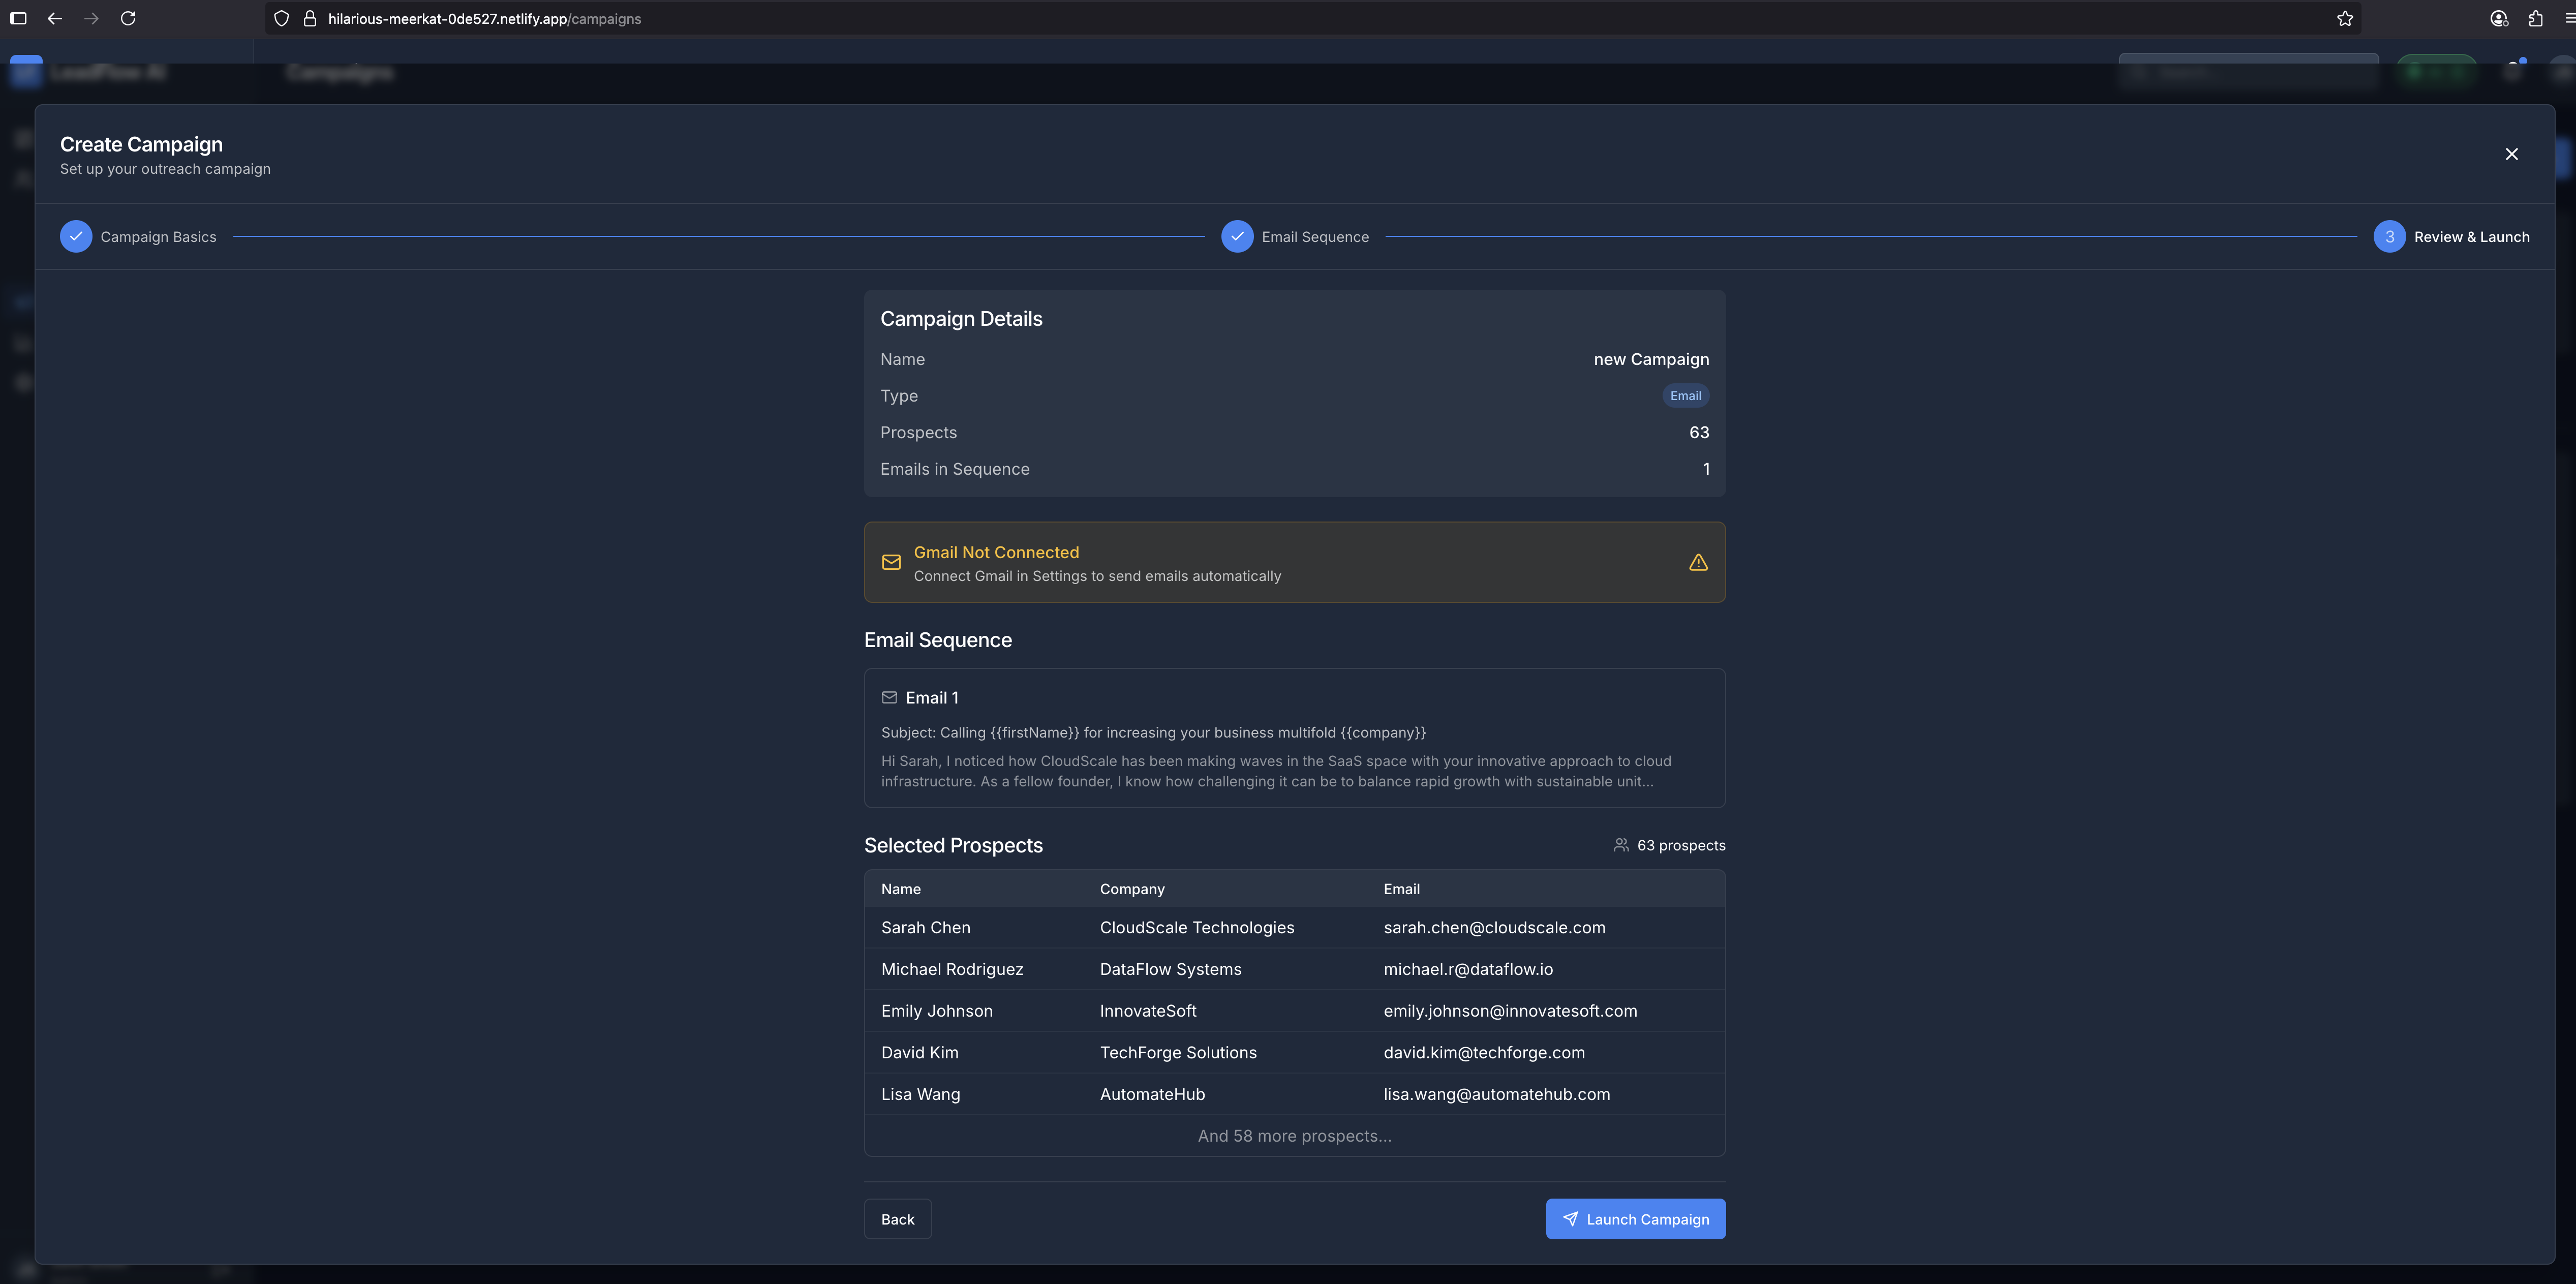Screen dimensions: 2576x1284
Task: Click the Gmail warning triangle icon
Action: tap(1698, 563)
